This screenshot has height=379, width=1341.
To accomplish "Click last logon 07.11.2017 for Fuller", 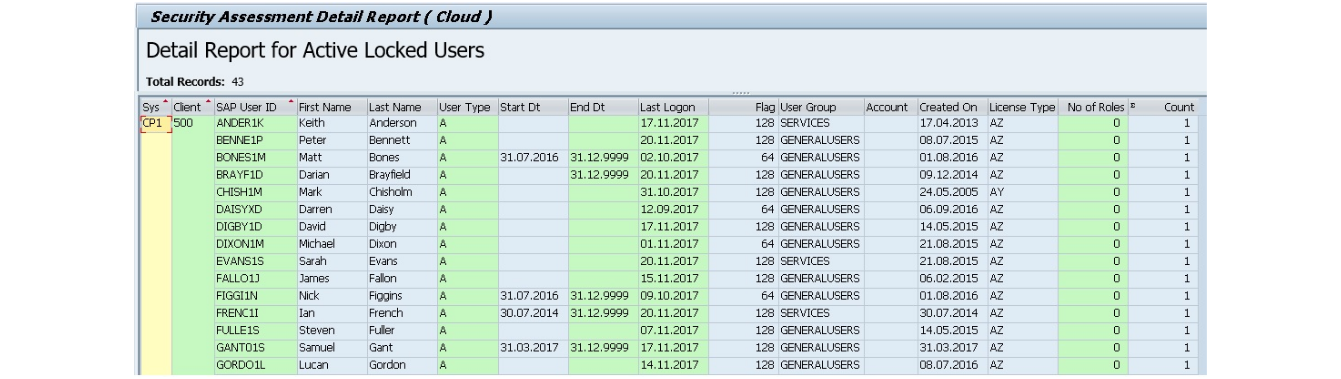I will click(x=673, y=329).
